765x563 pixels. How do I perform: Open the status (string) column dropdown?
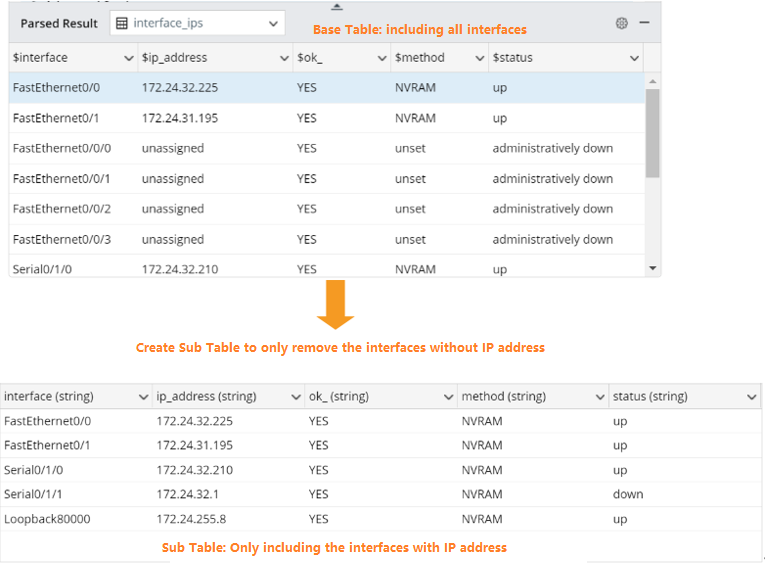751,397
